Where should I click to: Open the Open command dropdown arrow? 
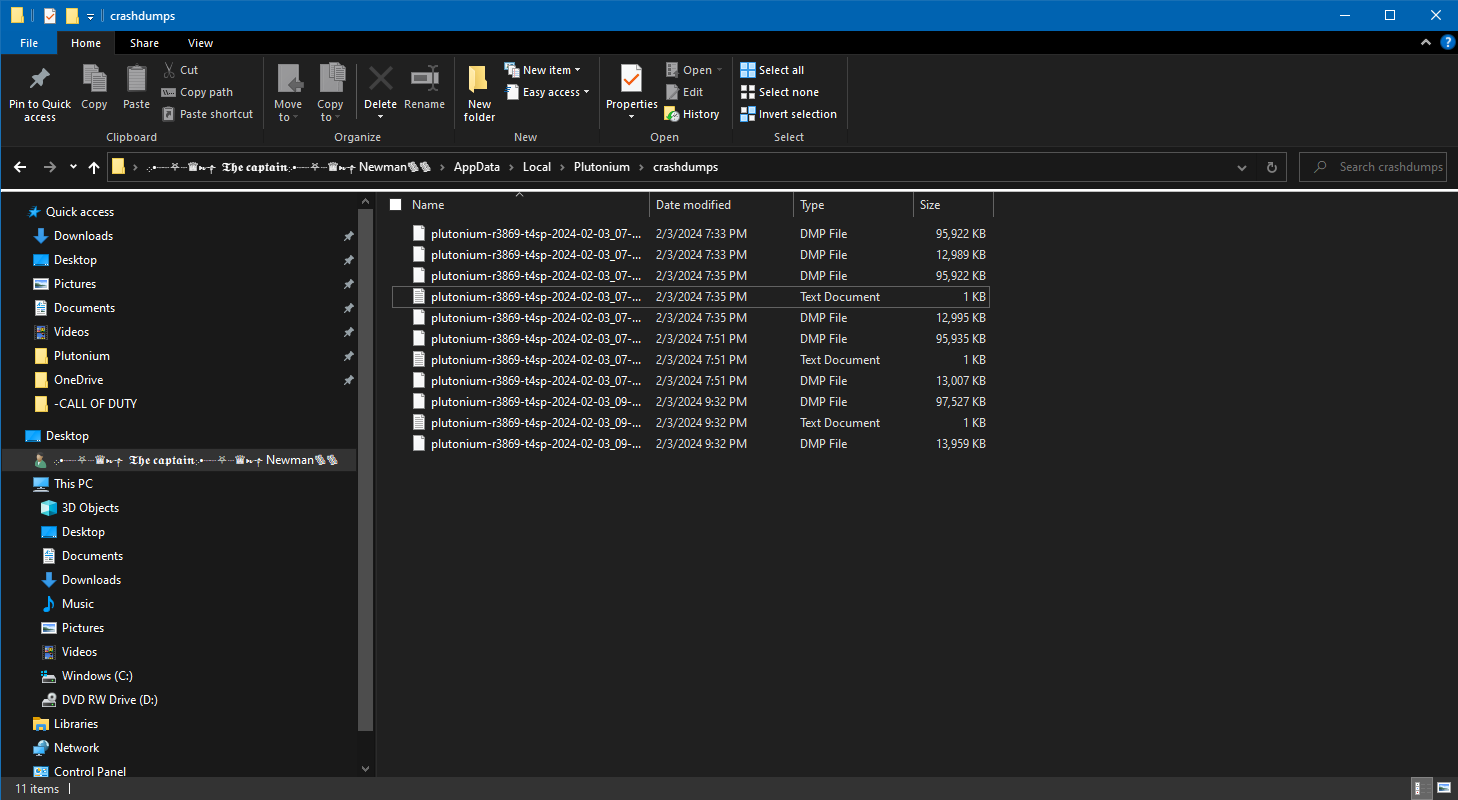tap(719, 70)
